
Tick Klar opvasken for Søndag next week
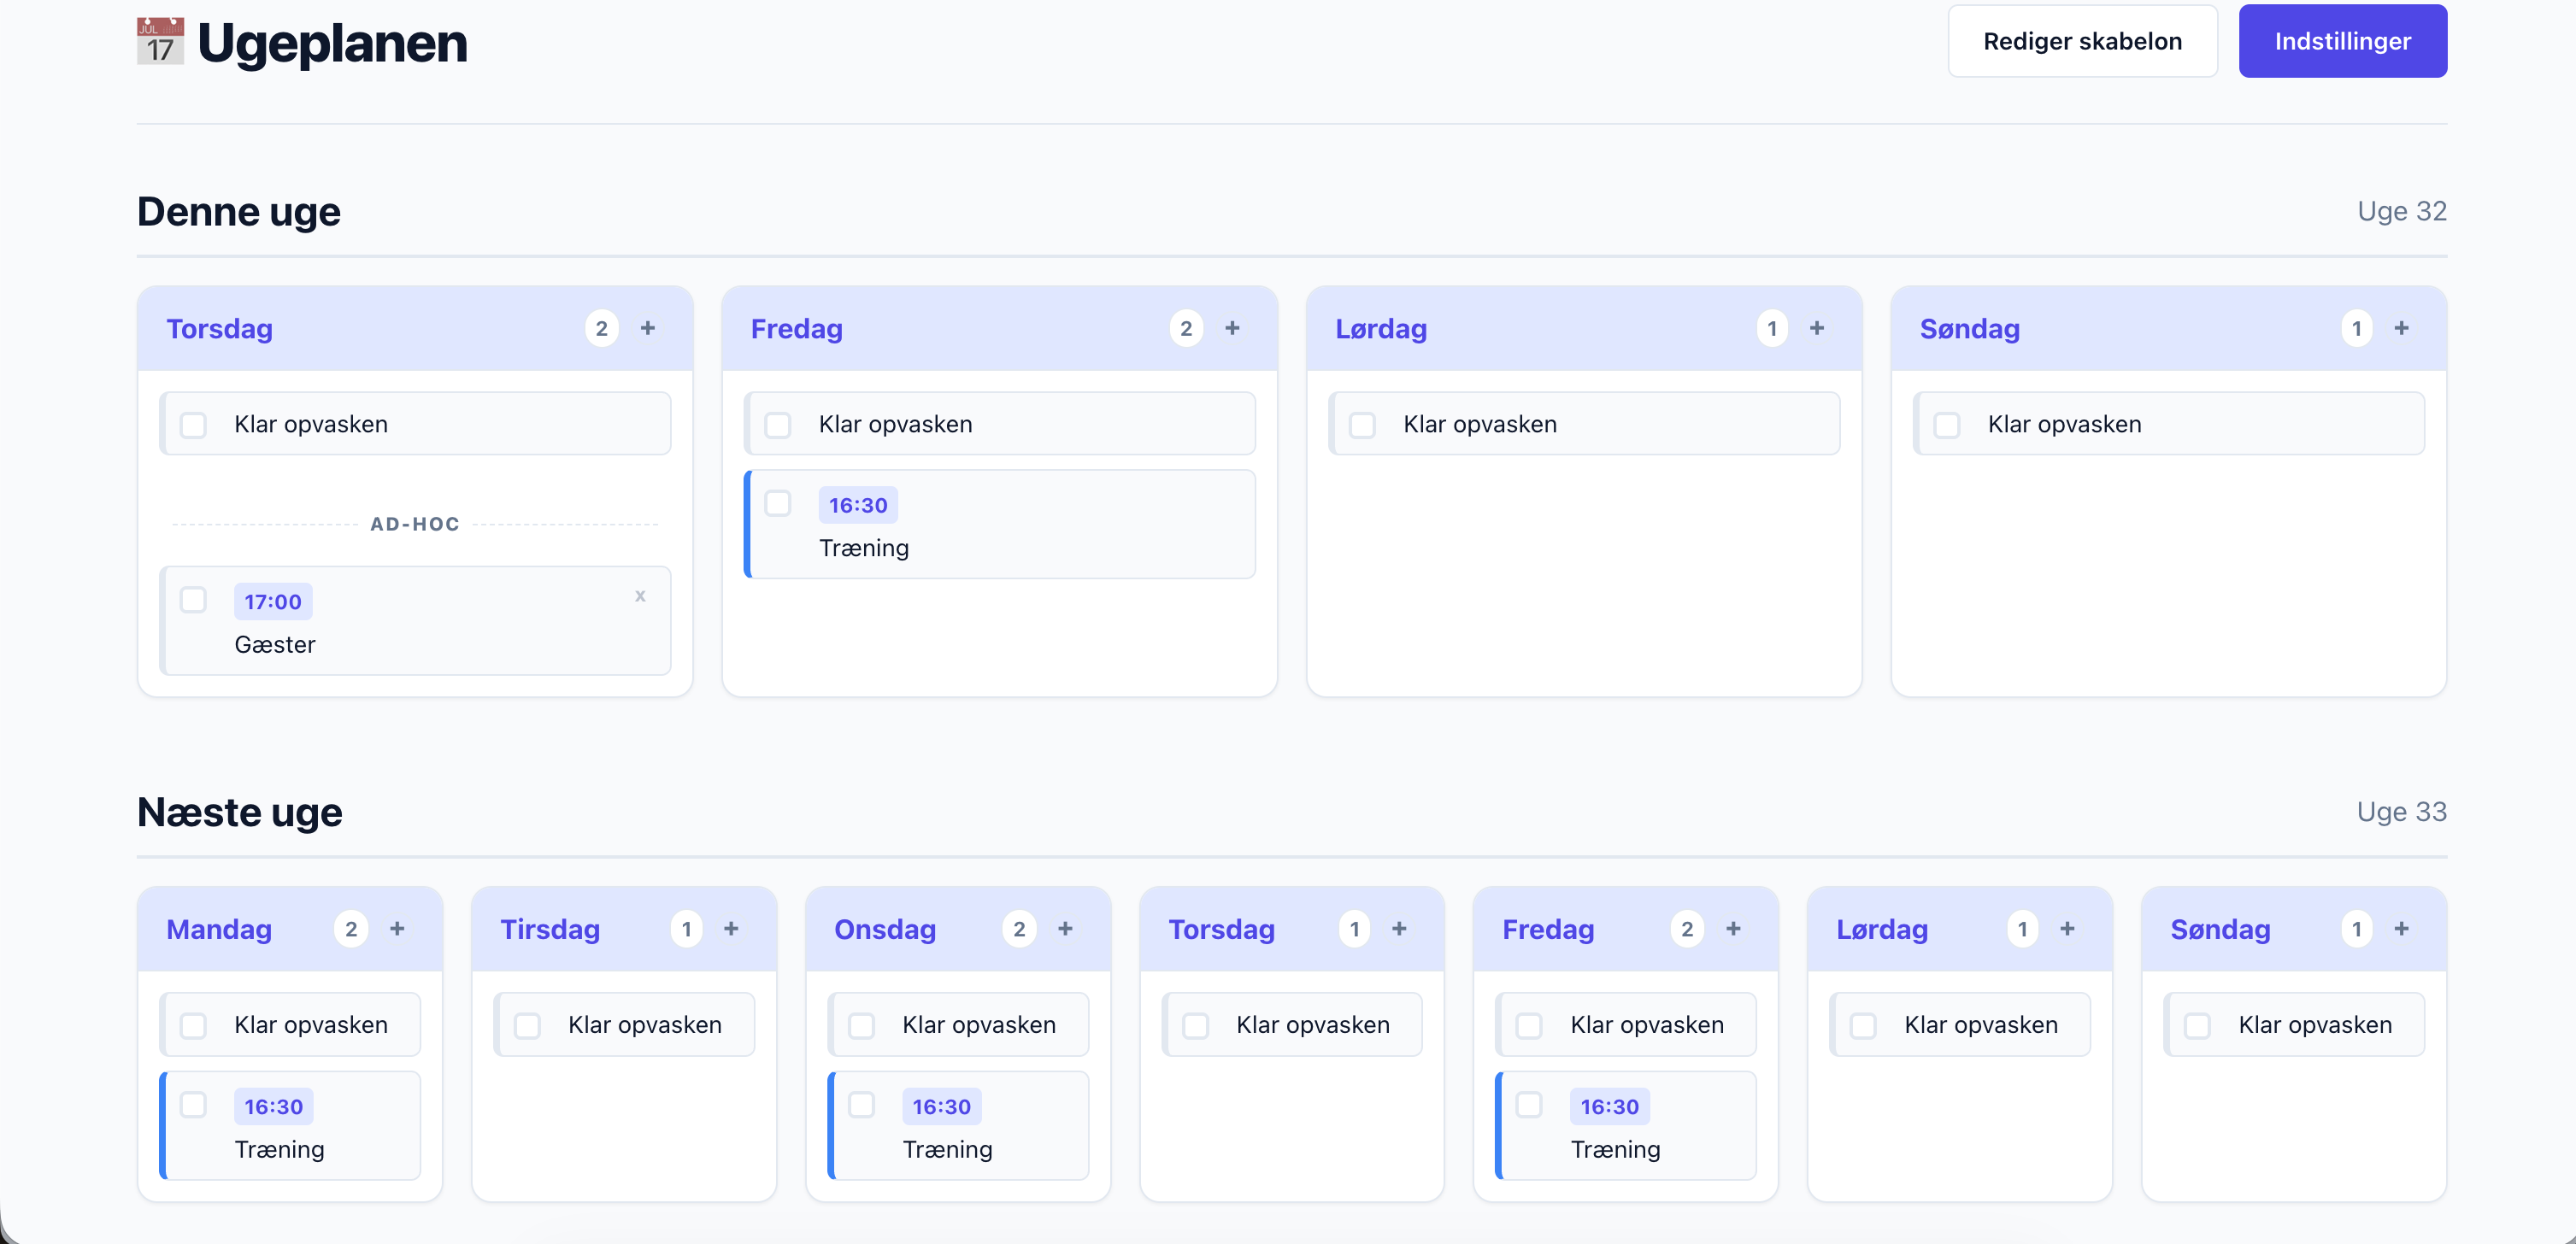[2197, 1026]
